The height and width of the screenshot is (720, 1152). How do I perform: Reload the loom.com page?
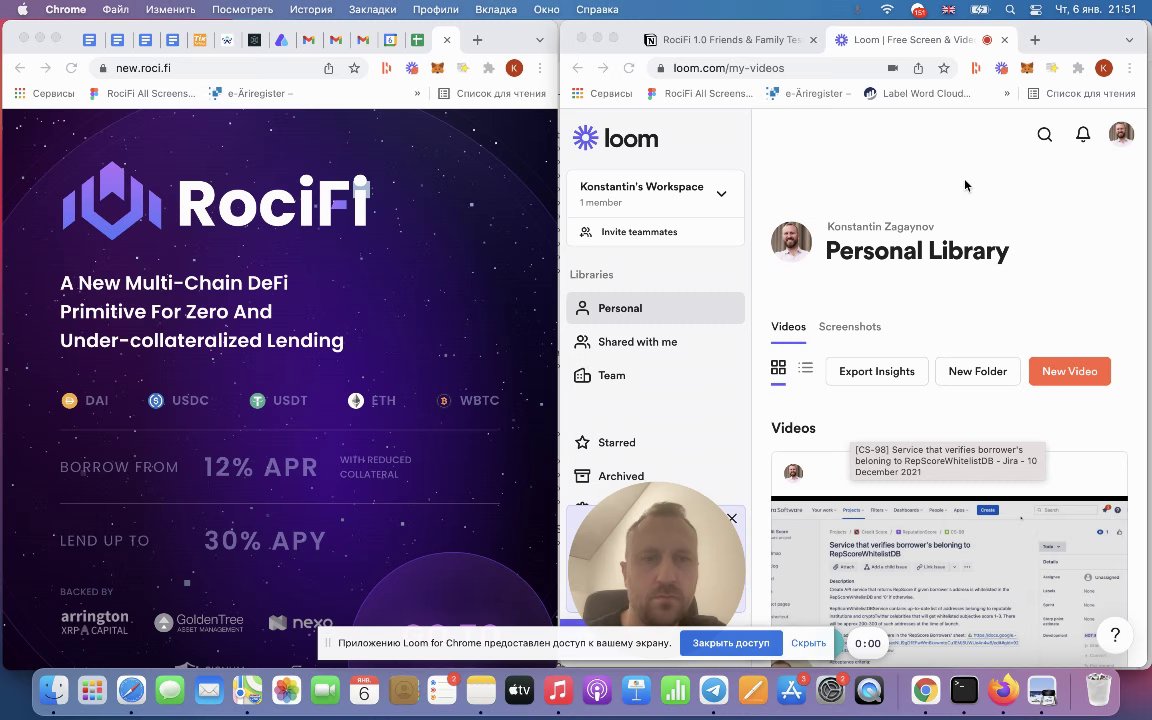coord(629,68)
